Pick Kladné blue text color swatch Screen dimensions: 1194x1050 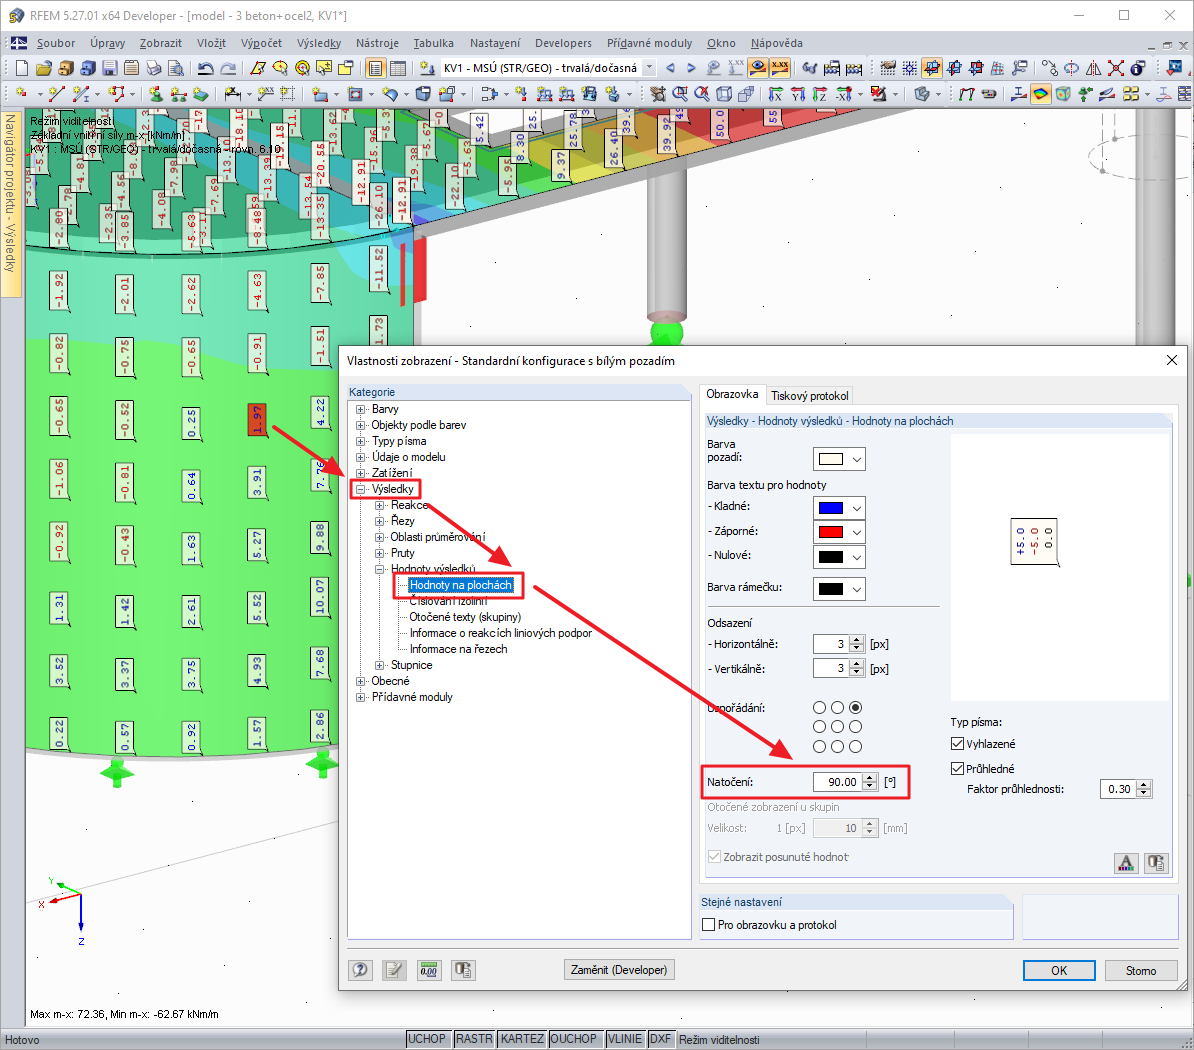pos(831,508)
